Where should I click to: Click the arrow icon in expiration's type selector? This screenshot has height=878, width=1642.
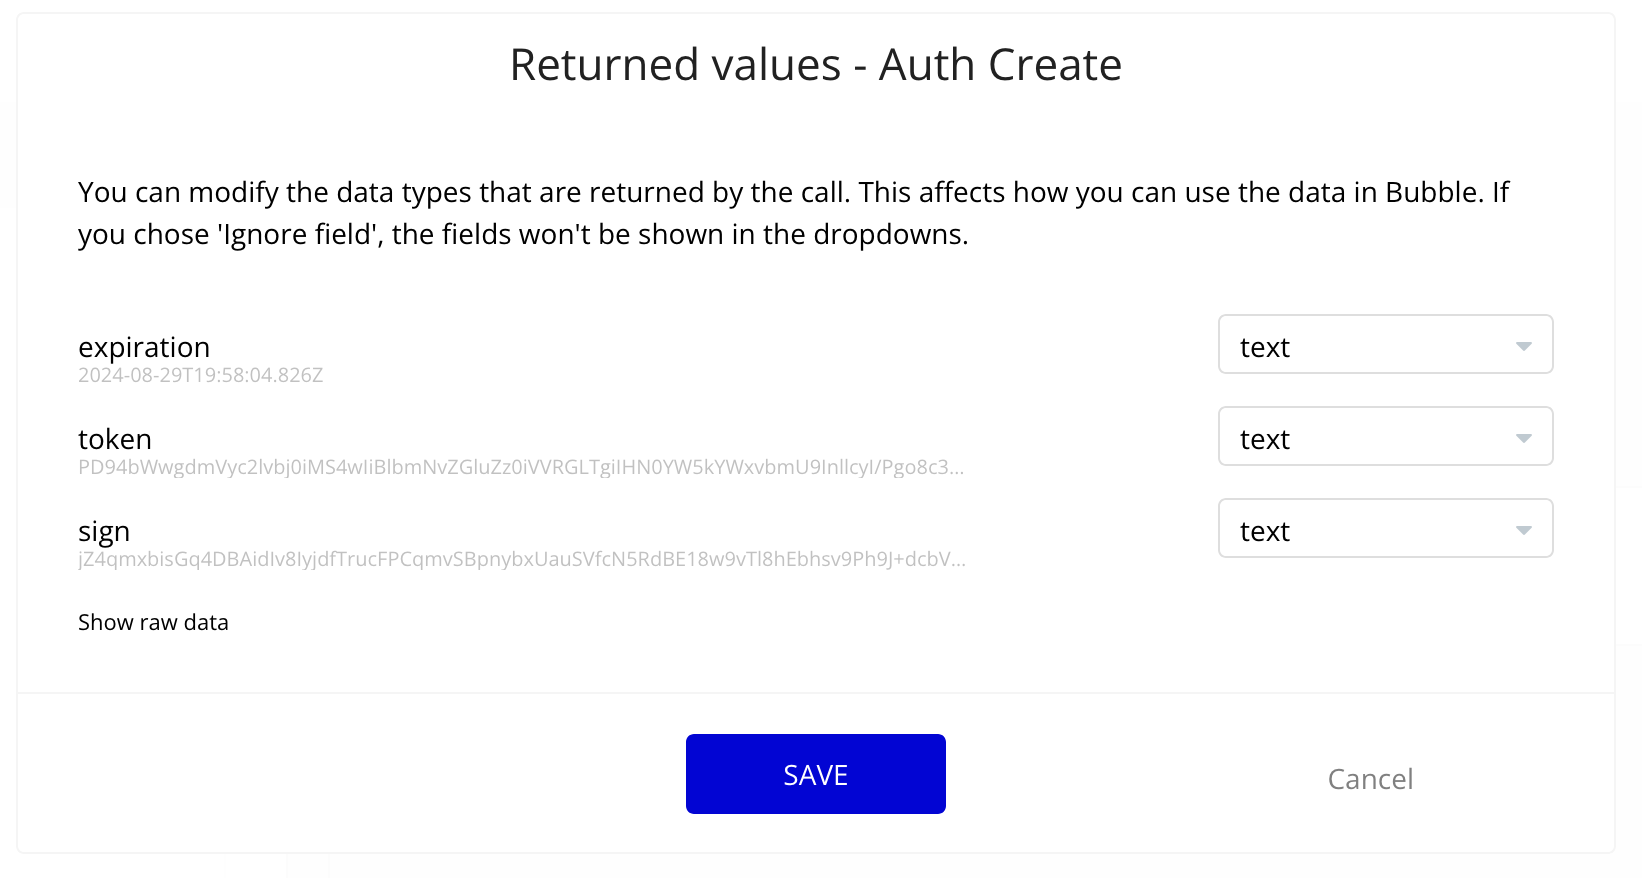(x=1523, y=346)
